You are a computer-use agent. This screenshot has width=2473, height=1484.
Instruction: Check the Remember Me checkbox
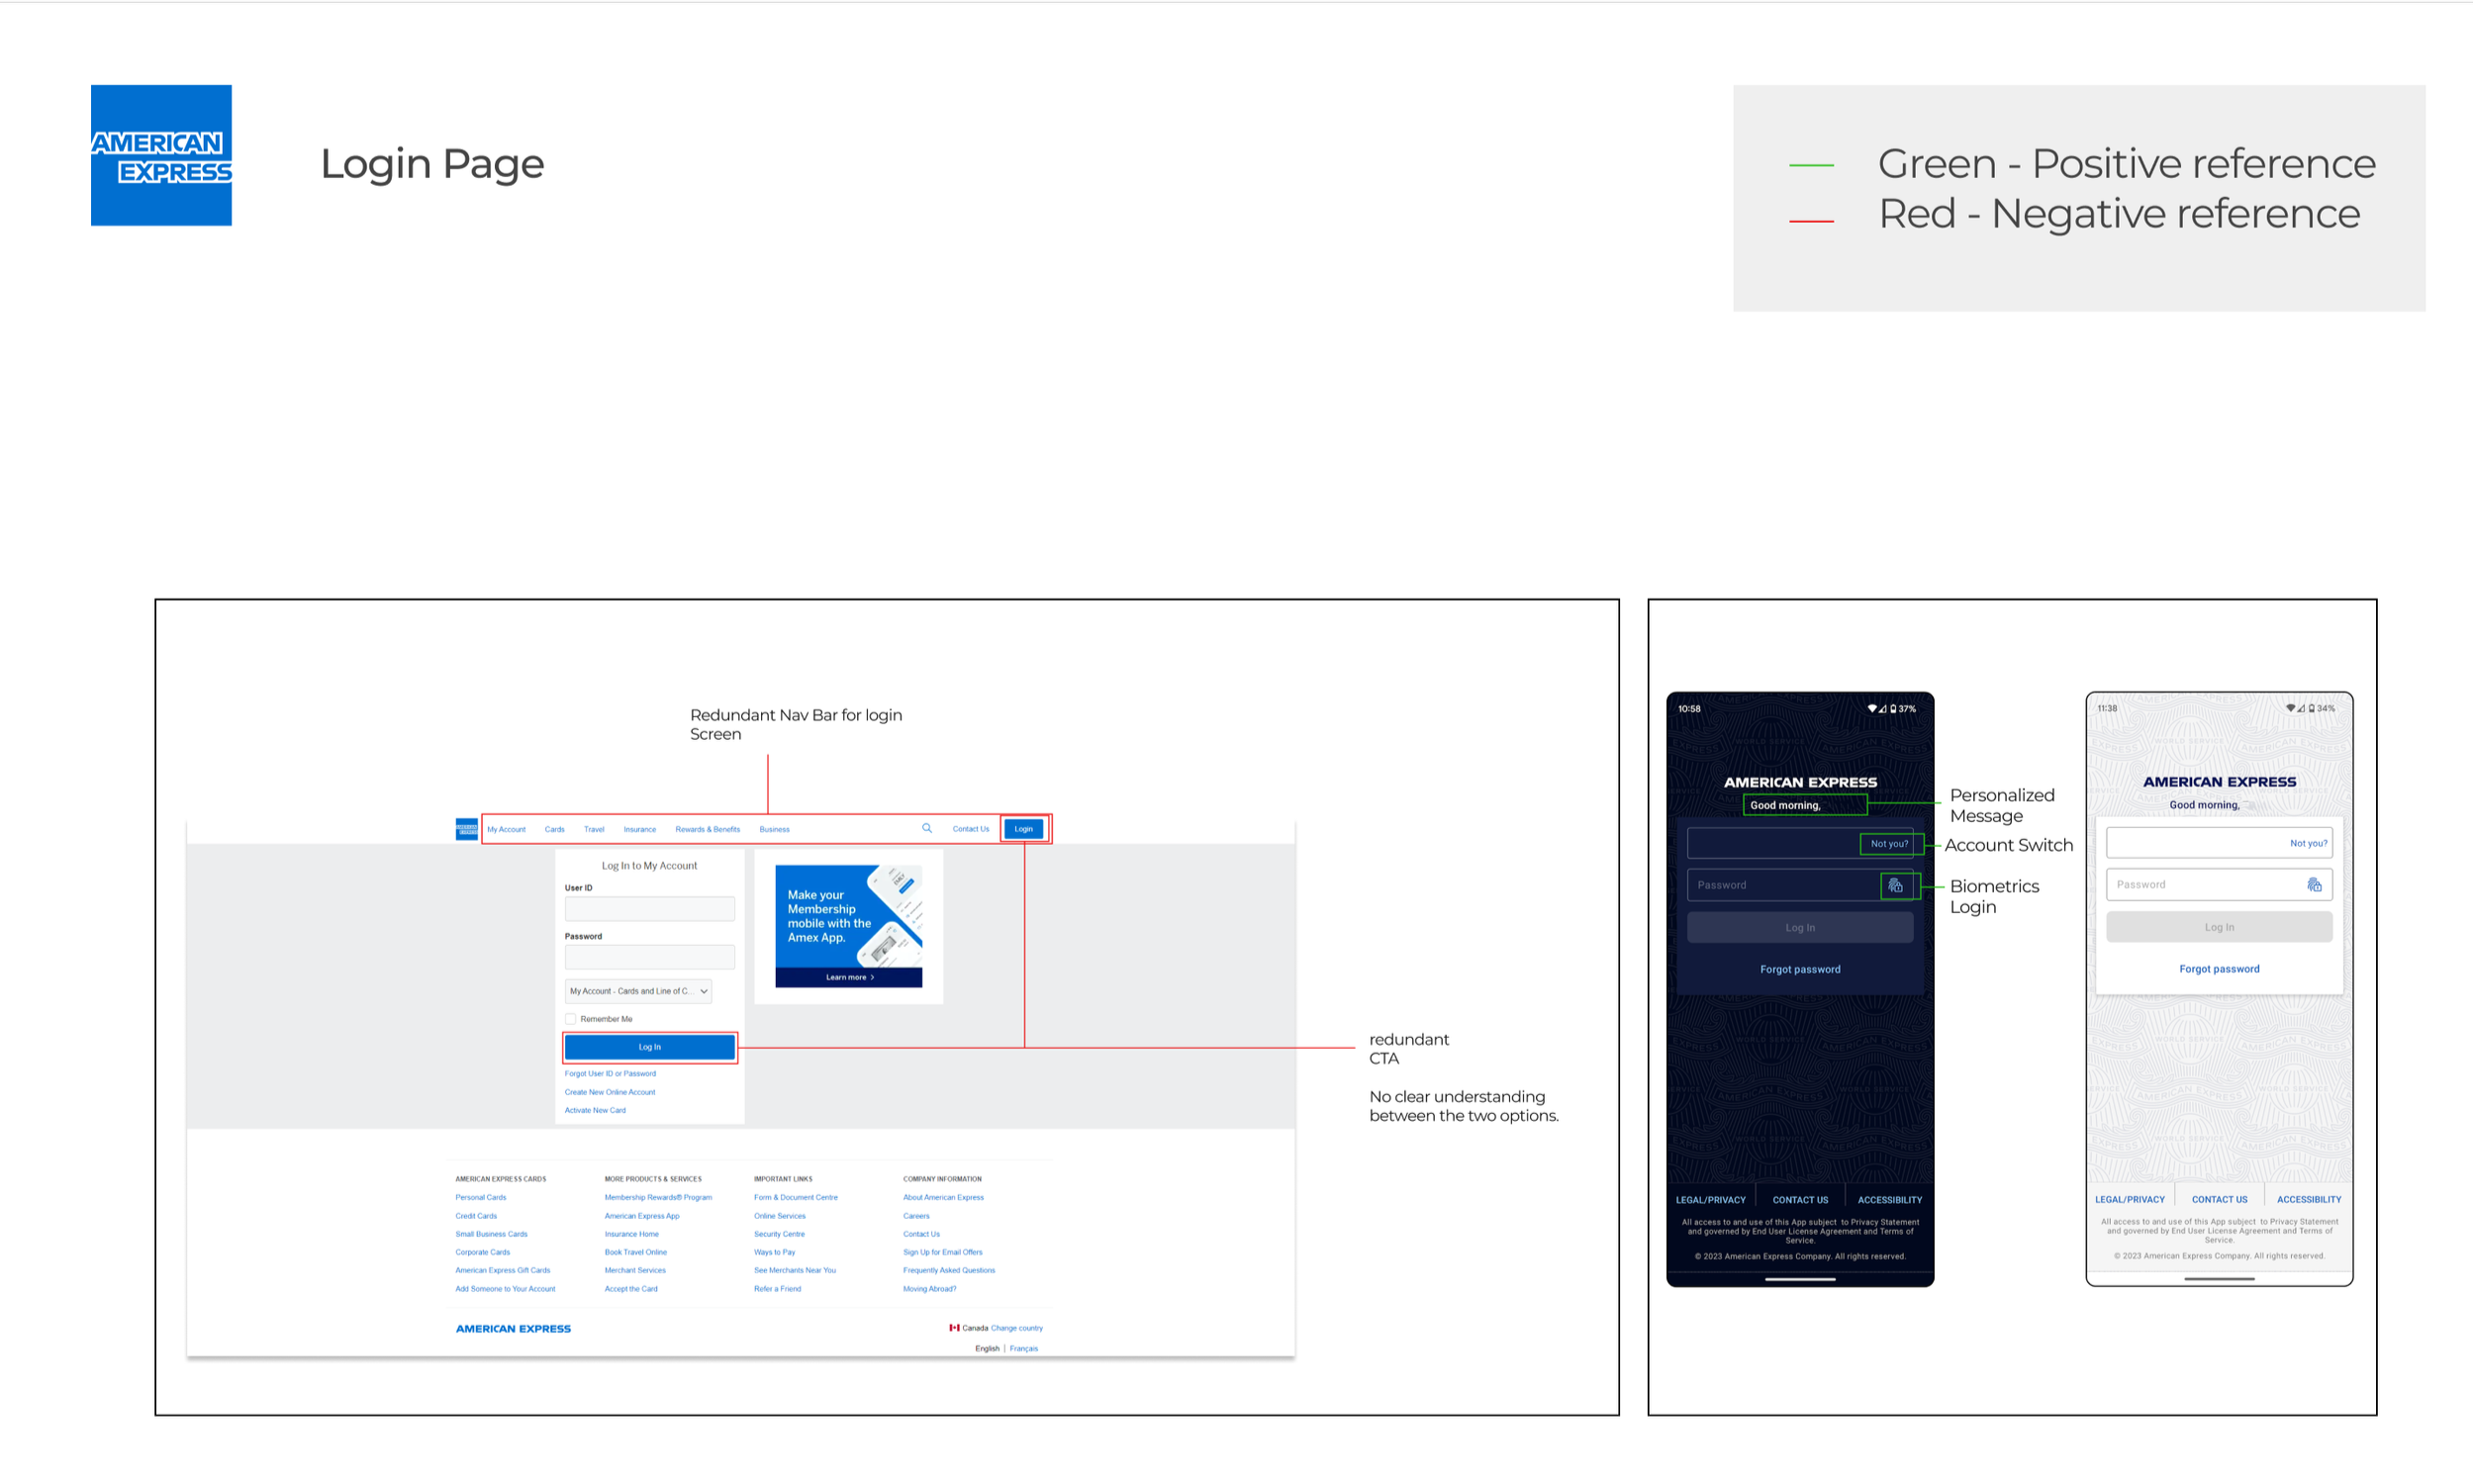point(571,1019)
